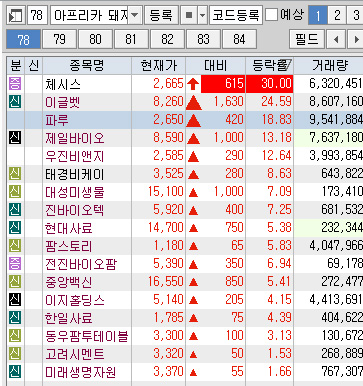The width and height of the screenshot is (363, 386).
Task: Click the red 30.00 rate cell for 체시스
Action: point(269,84)
